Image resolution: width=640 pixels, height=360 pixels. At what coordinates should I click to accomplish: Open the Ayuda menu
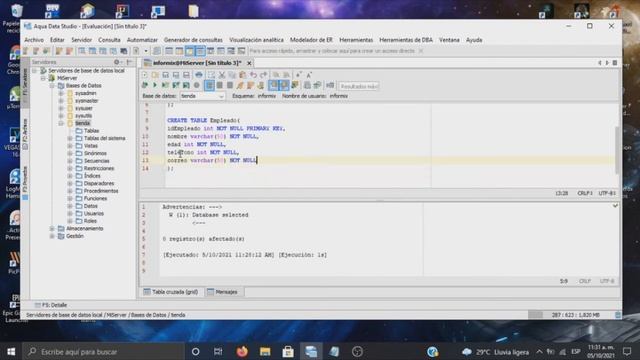[474, 40]
